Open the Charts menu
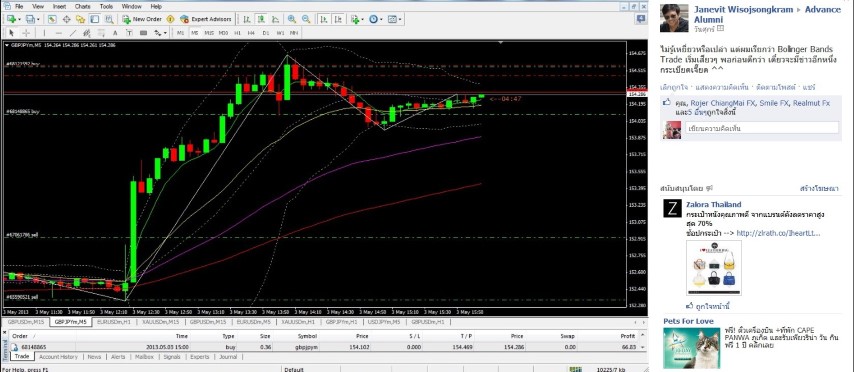Viewport: 854px width, 372px height. (x=83, y=7)
